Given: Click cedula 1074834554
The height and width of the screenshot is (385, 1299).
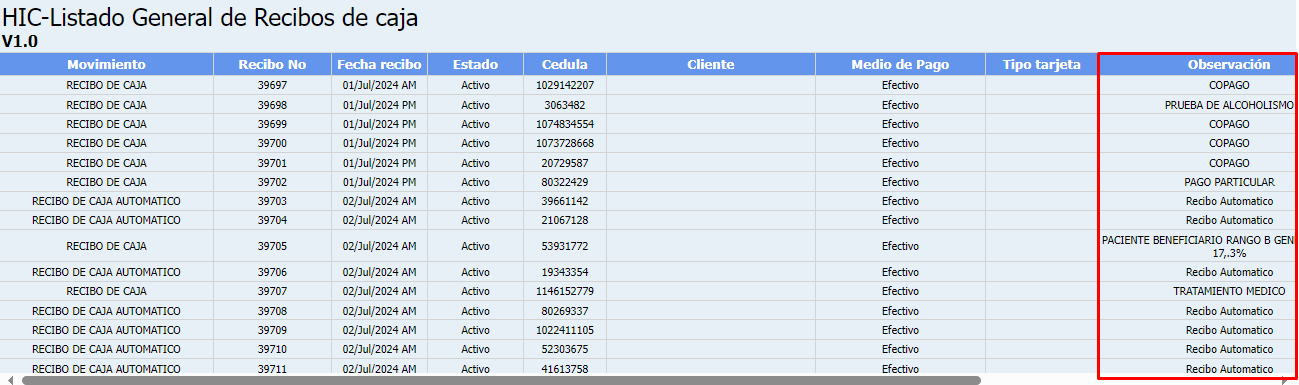Looking at the screenshot, I should pos(565,124).
